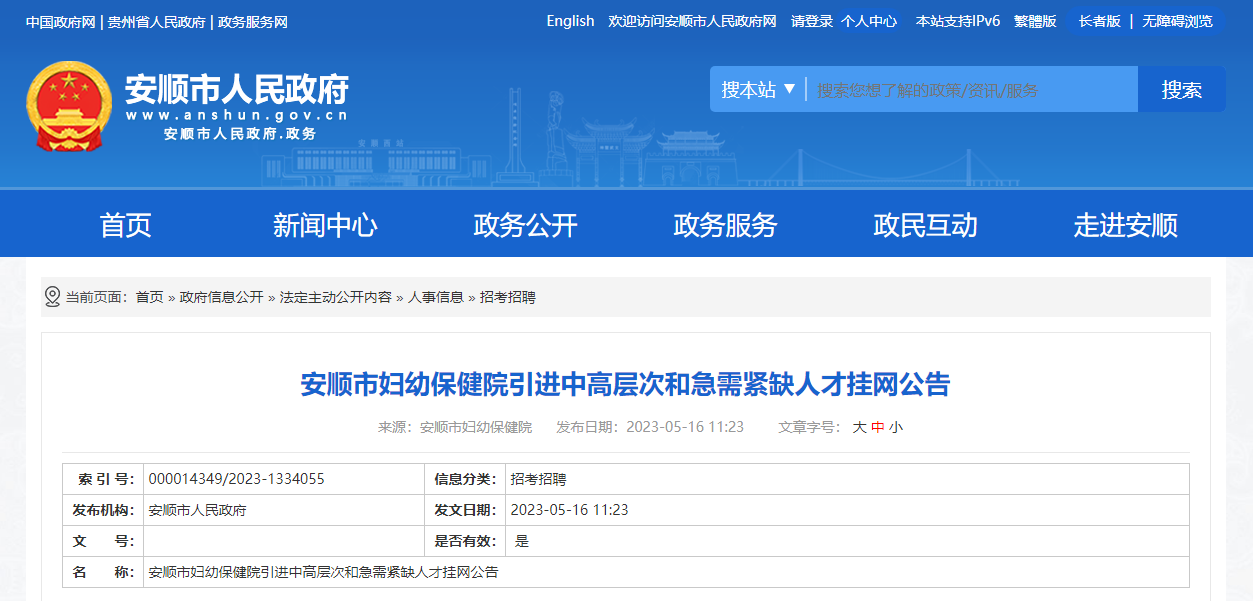This screenshot has width=1253, height=601.
Task: Open the 中国政府网 link
Action: pyautogui.click(x=60, y=22)
